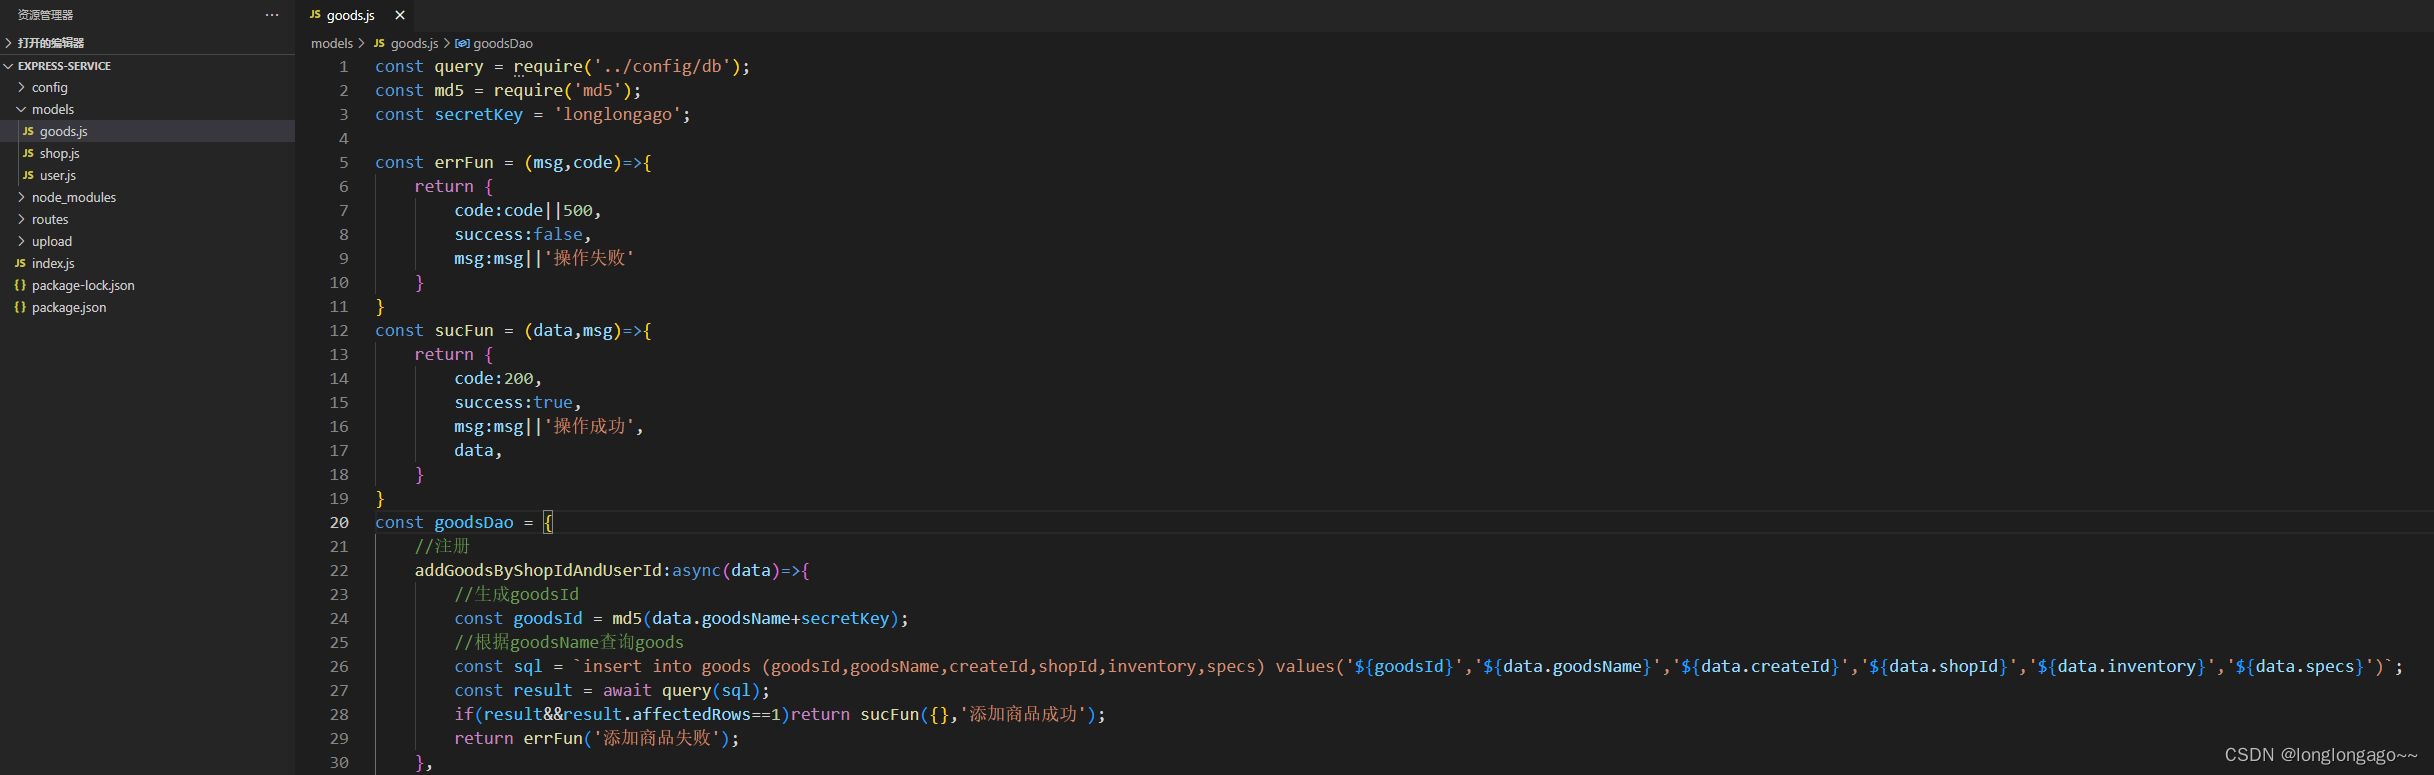Open package.json file

pos(147,307)
